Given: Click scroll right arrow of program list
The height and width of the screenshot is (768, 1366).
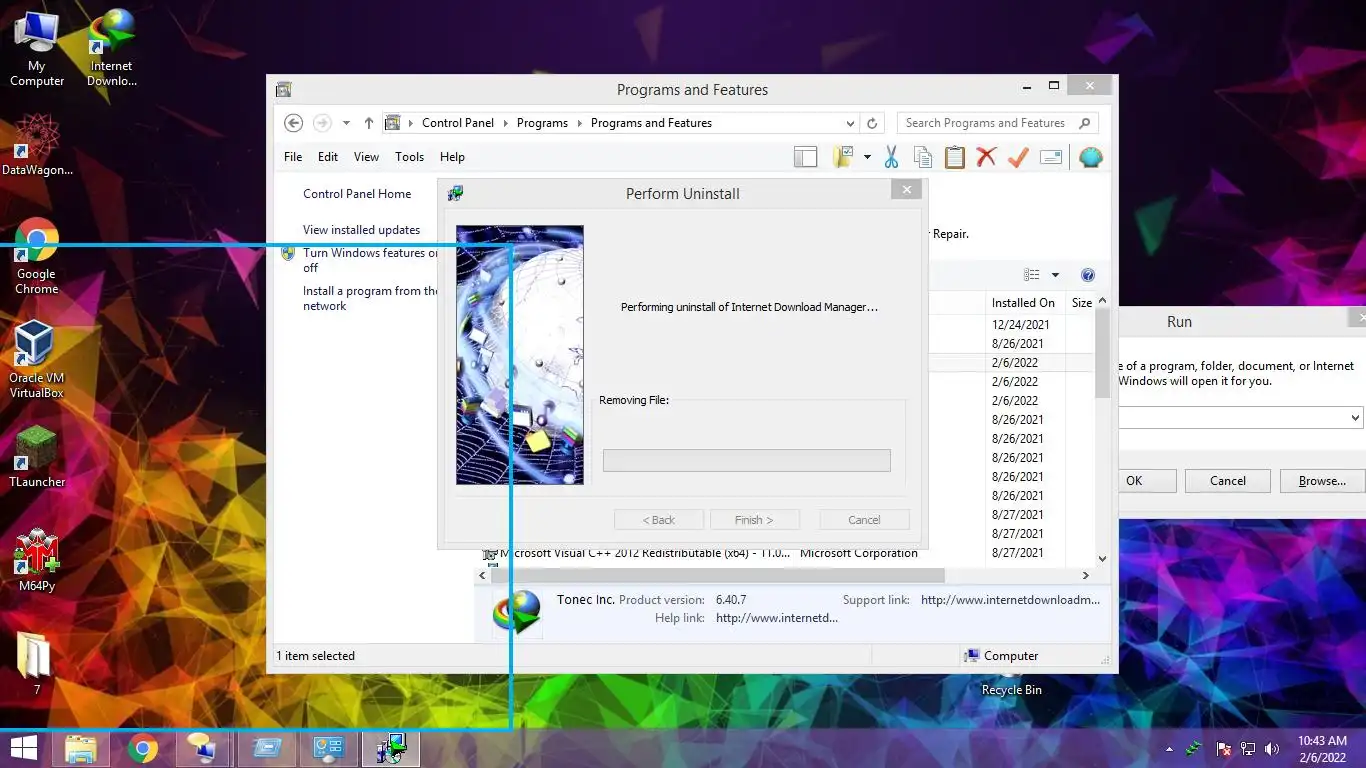Looking at the screenshot, I should pos(1086,576).
